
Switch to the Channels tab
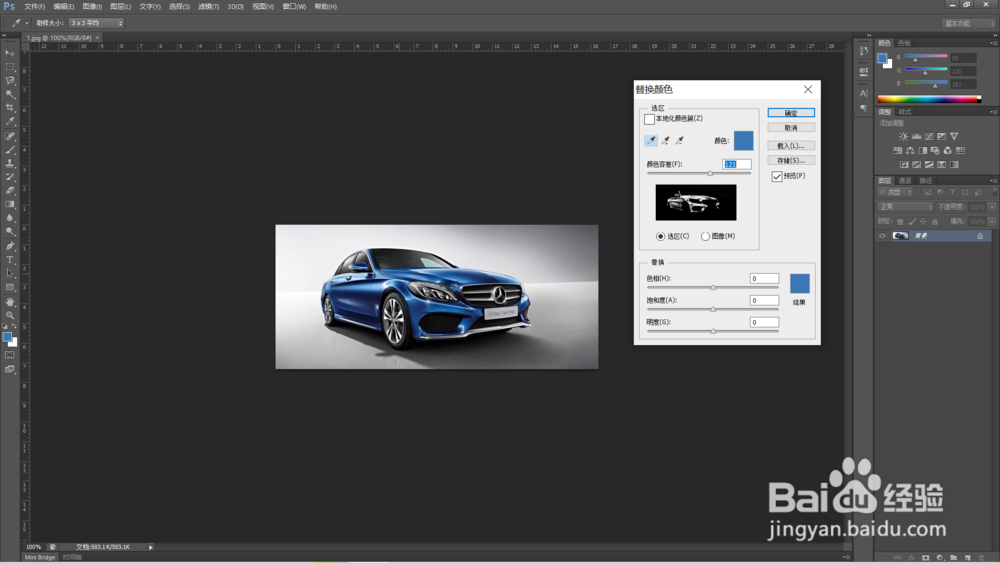coord(904,180)
